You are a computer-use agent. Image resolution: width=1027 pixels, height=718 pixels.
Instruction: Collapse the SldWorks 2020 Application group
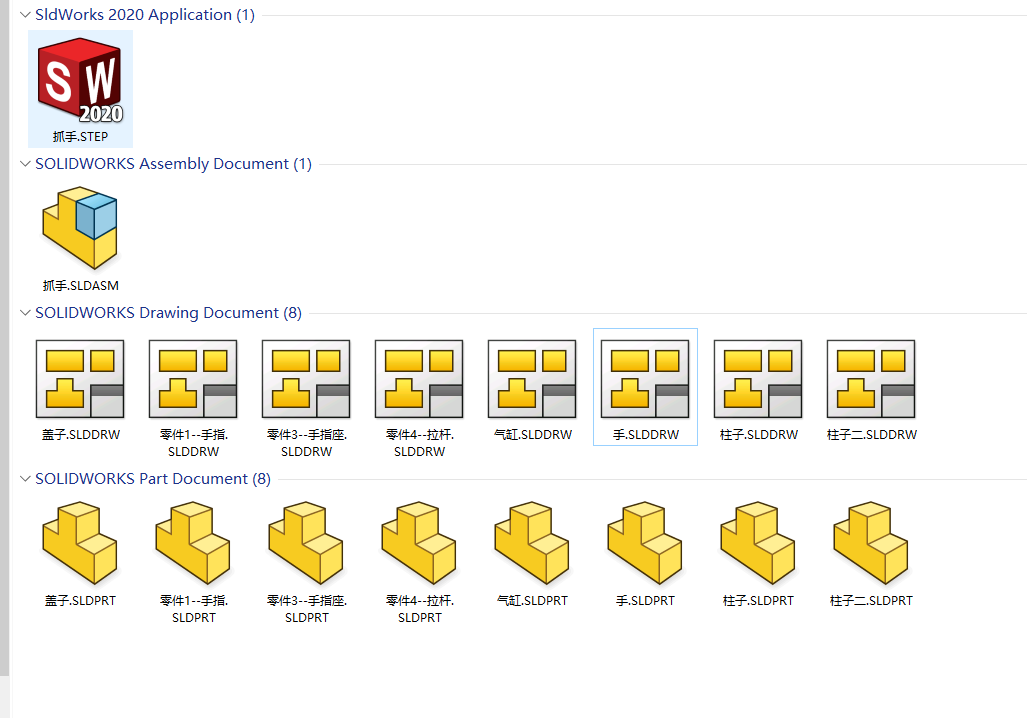25,14
